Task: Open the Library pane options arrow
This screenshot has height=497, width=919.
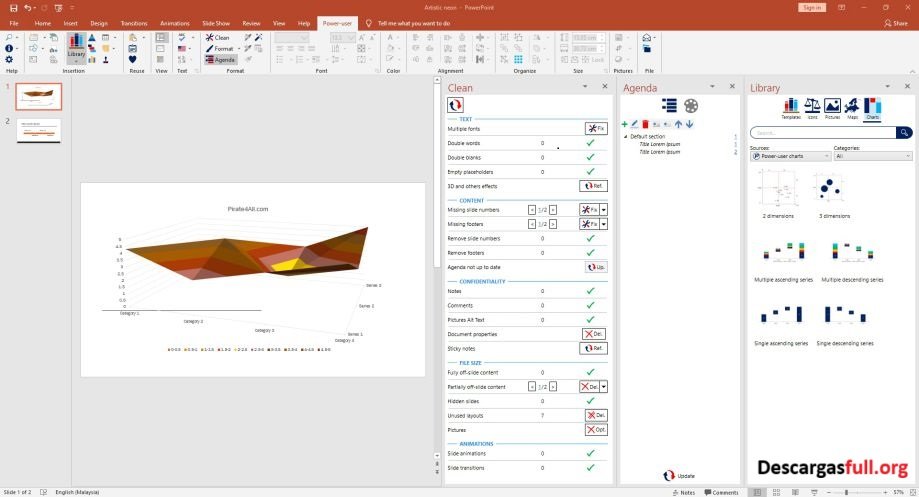Action: 887,86
